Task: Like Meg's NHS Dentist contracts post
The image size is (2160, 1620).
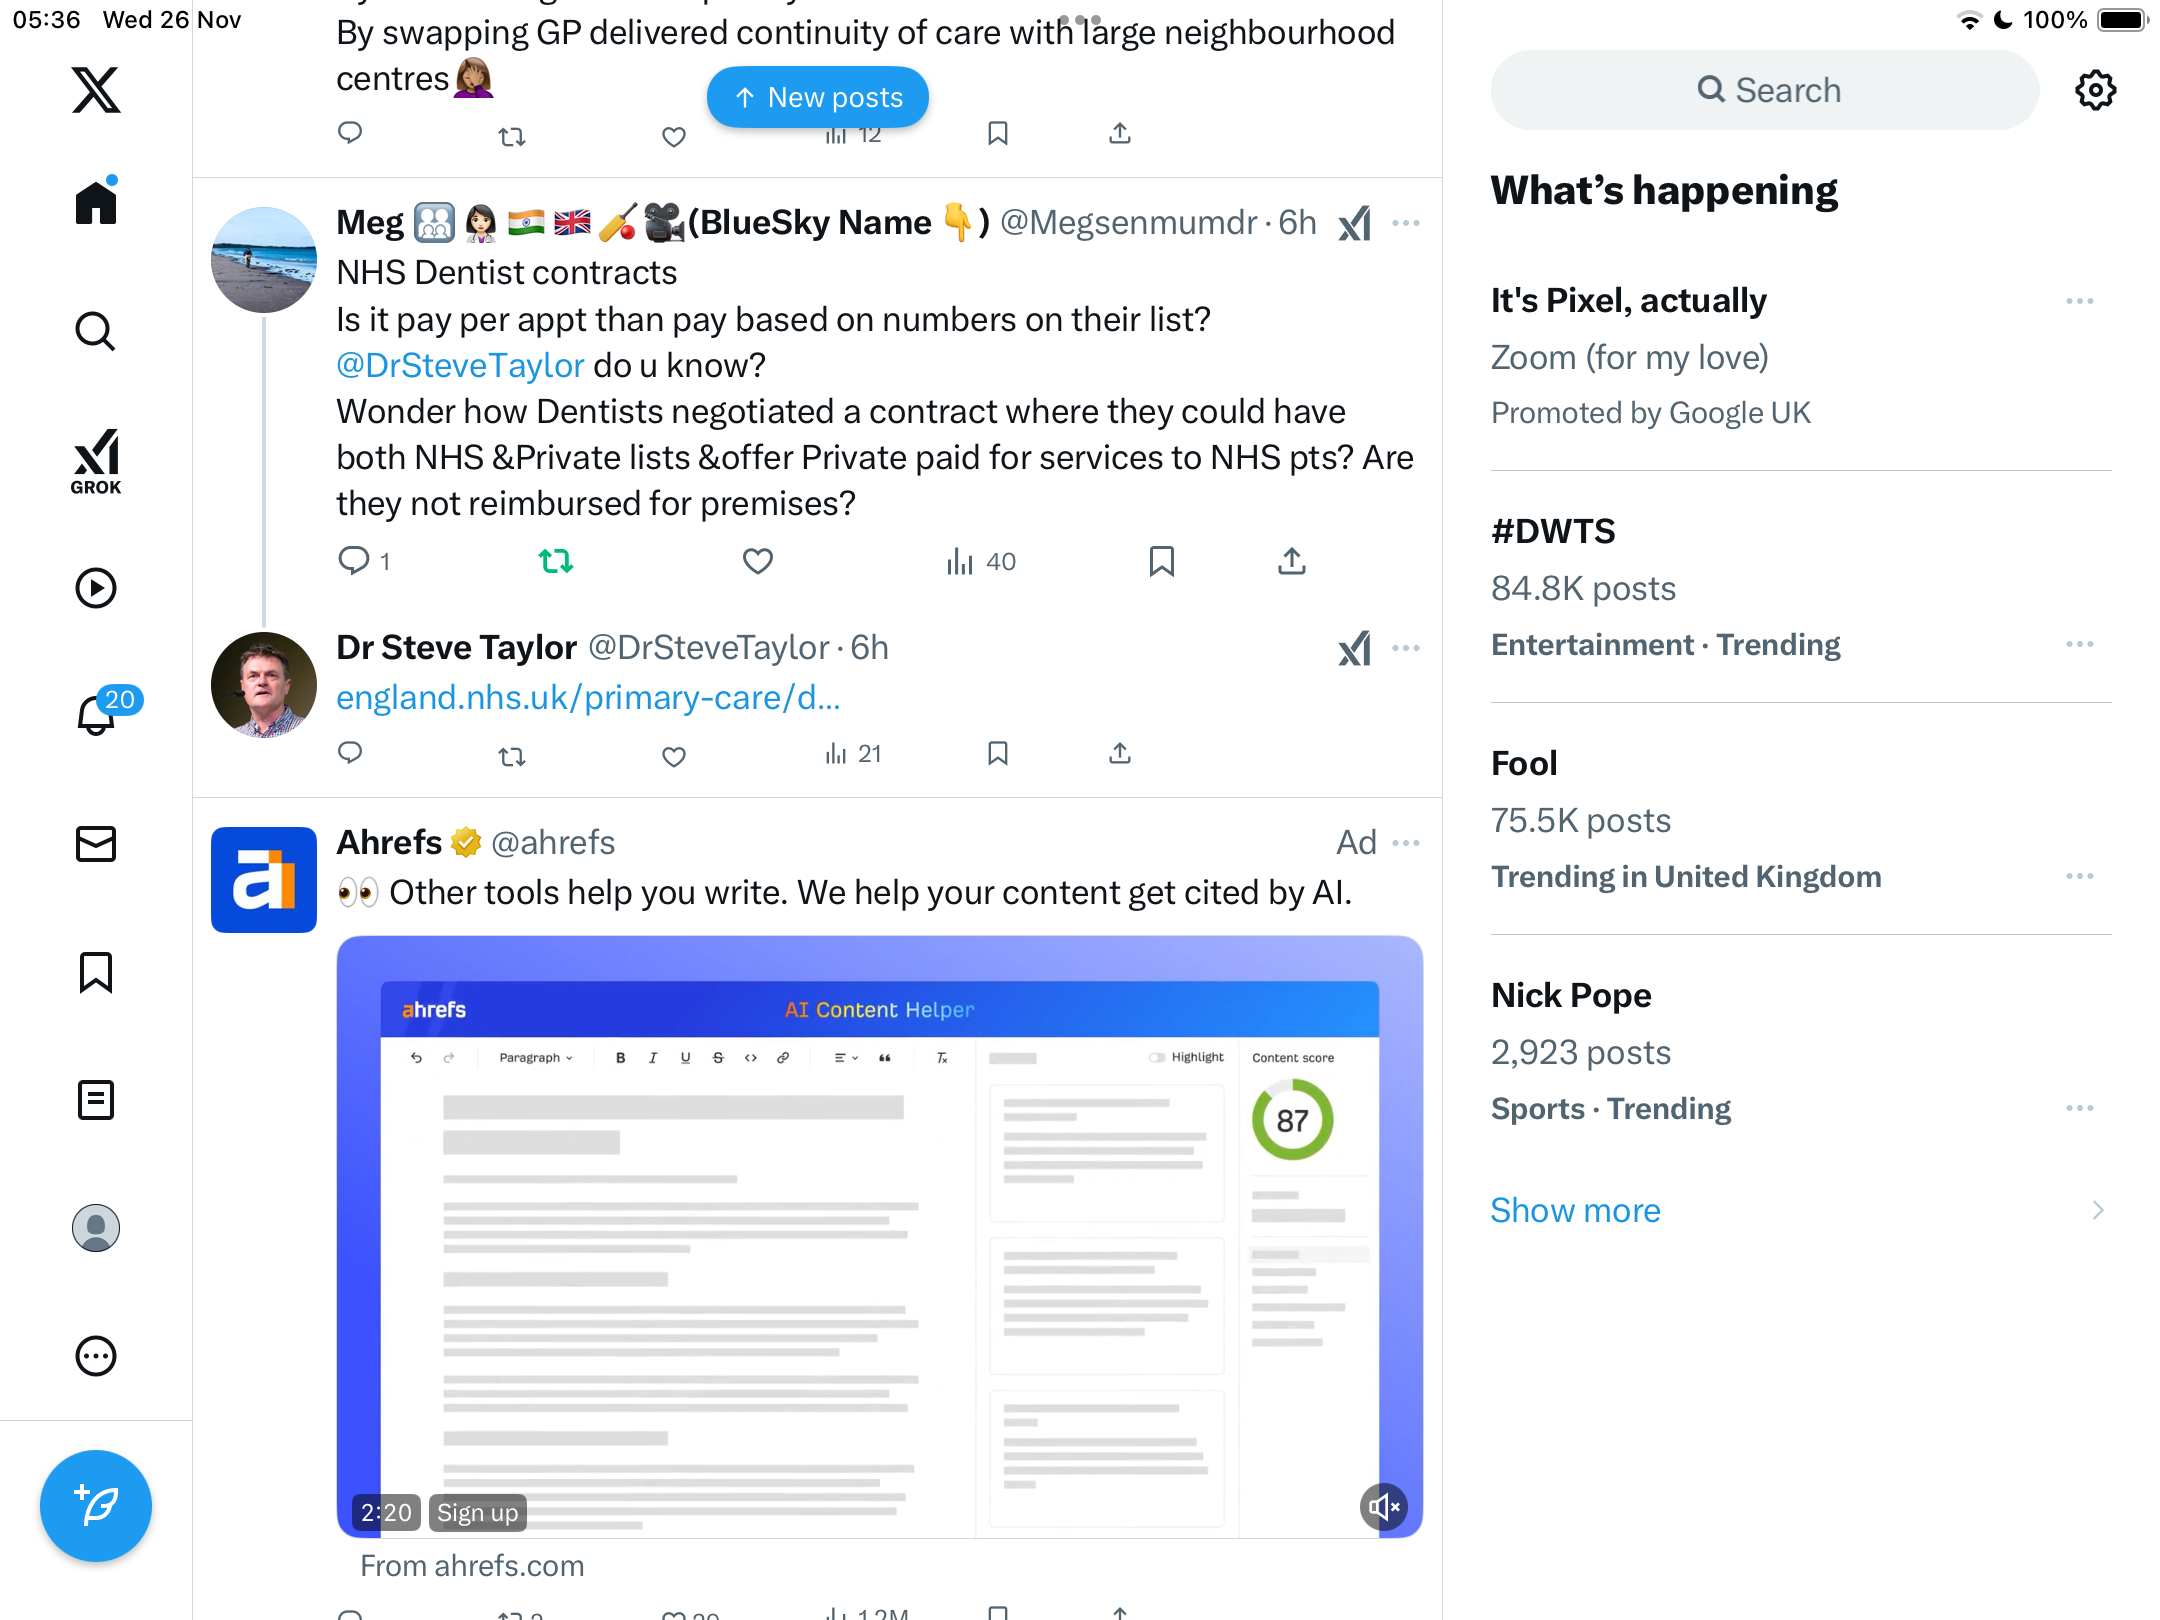Action: [758, 561]
